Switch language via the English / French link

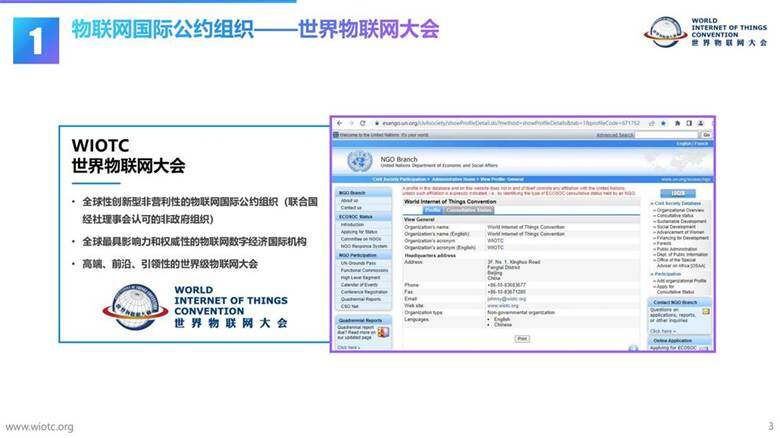pyautogui.click(x=692, y=144)
